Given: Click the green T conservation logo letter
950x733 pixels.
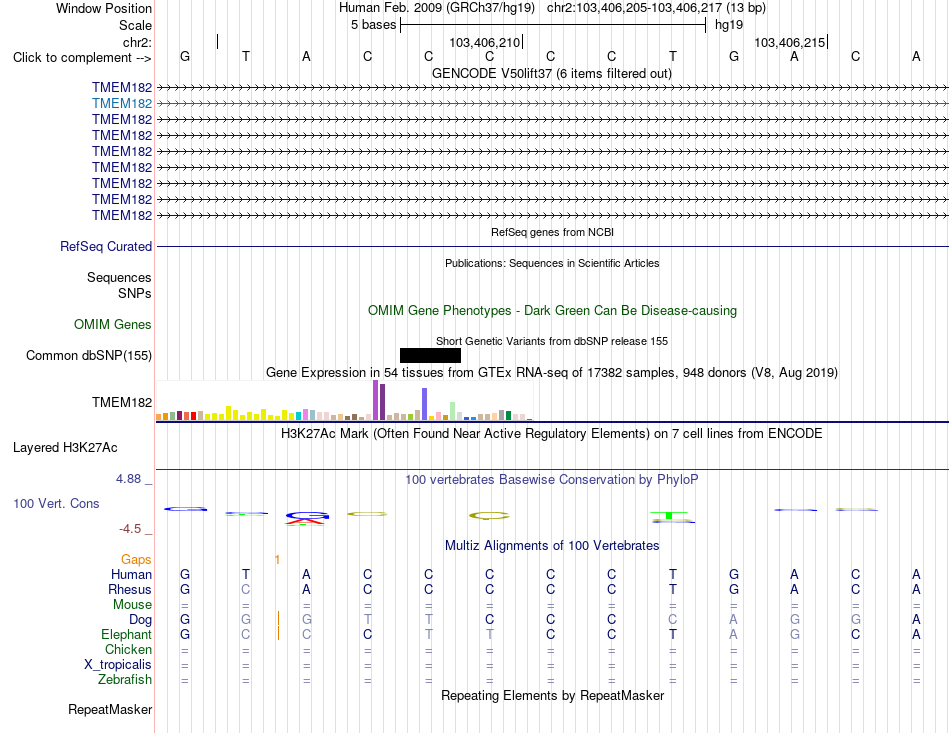Looking at the screenshot, I should click(669, 516).
